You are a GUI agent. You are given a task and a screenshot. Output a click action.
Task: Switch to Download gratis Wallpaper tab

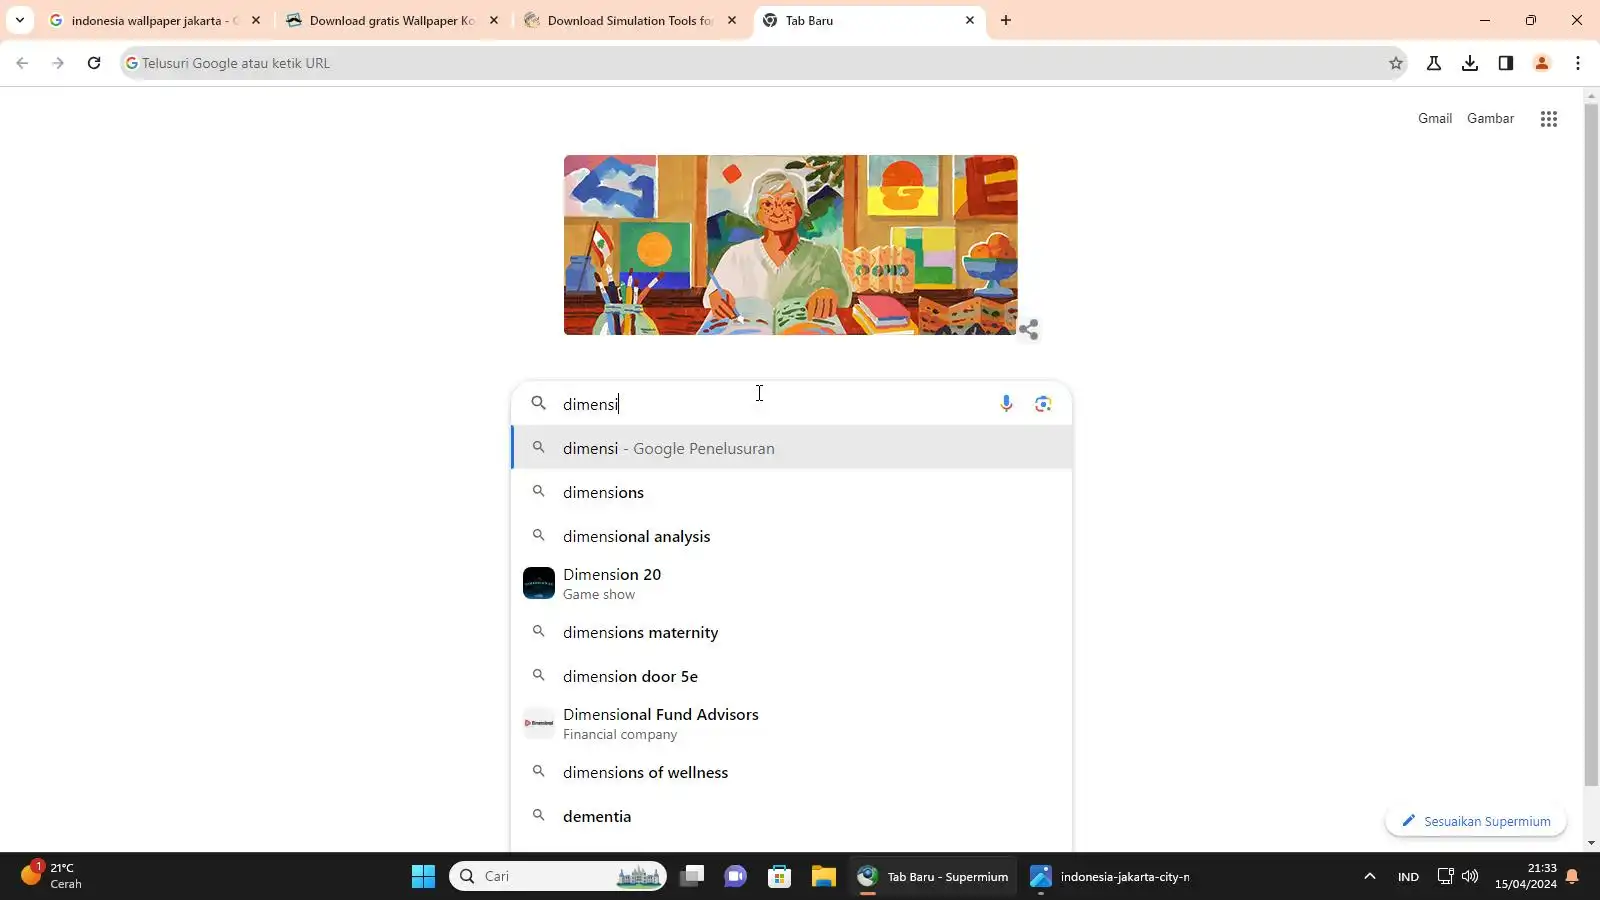click(393, 20)
